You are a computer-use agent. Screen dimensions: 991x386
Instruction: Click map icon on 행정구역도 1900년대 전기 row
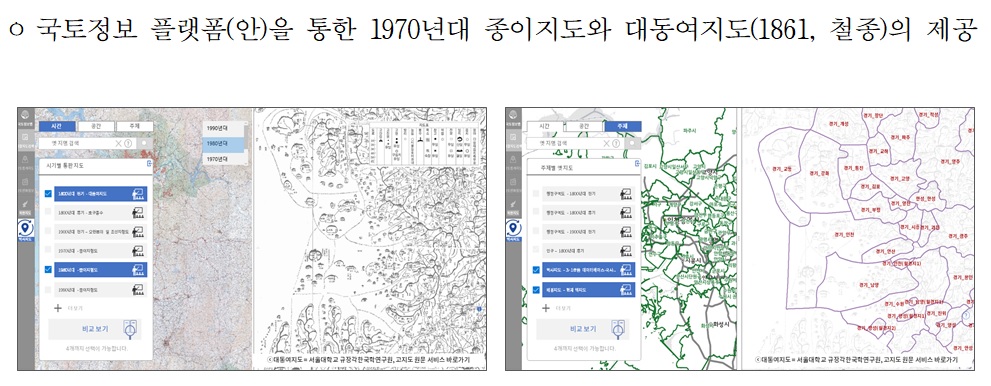tap(625, 232)
